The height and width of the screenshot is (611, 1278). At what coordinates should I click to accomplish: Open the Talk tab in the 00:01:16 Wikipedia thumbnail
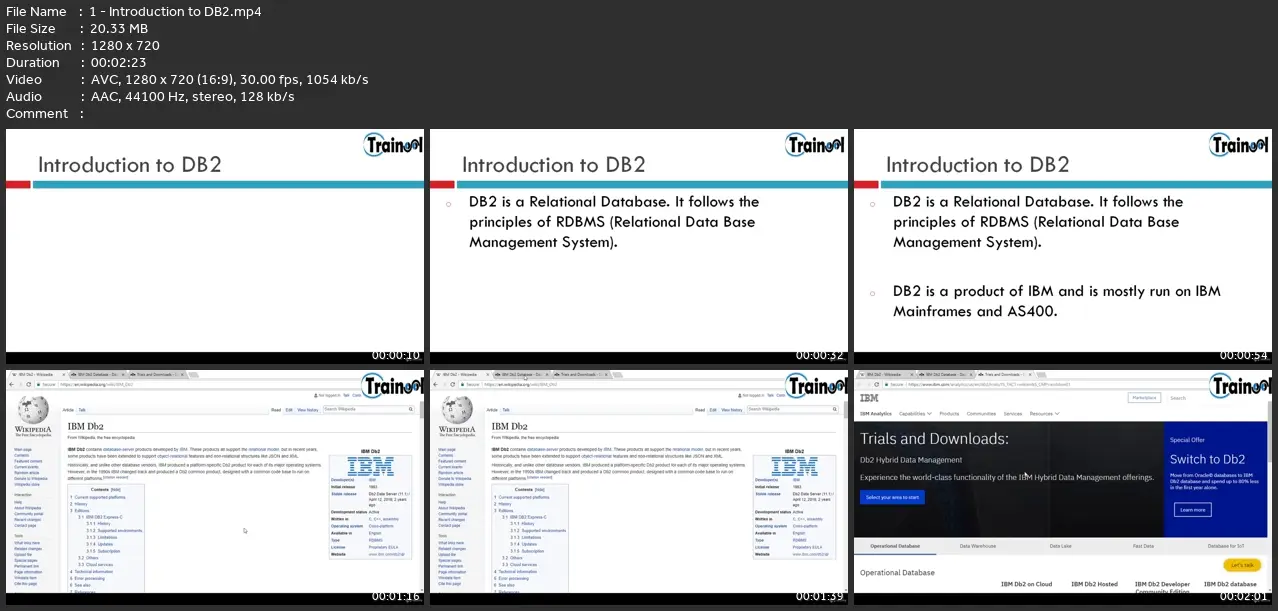coord(82,410)
